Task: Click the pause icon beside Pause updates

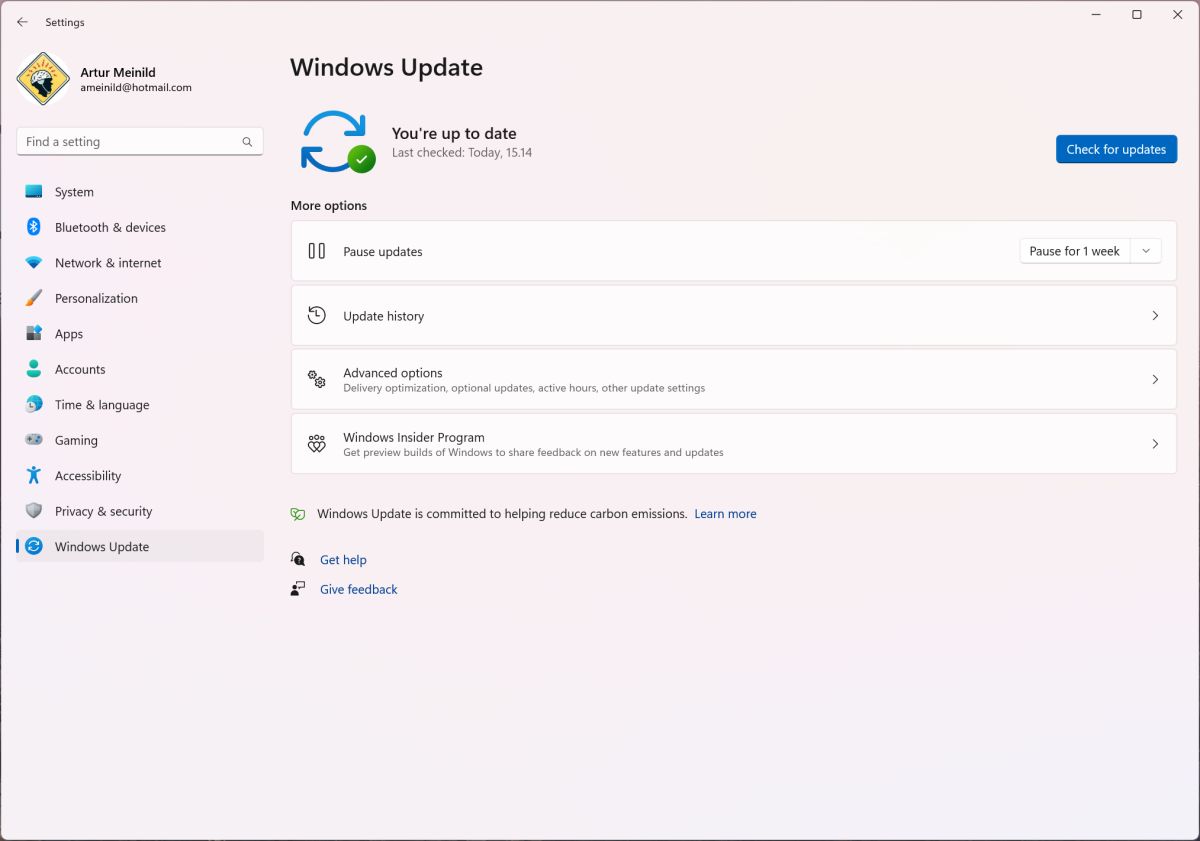Action: [317, 251]
